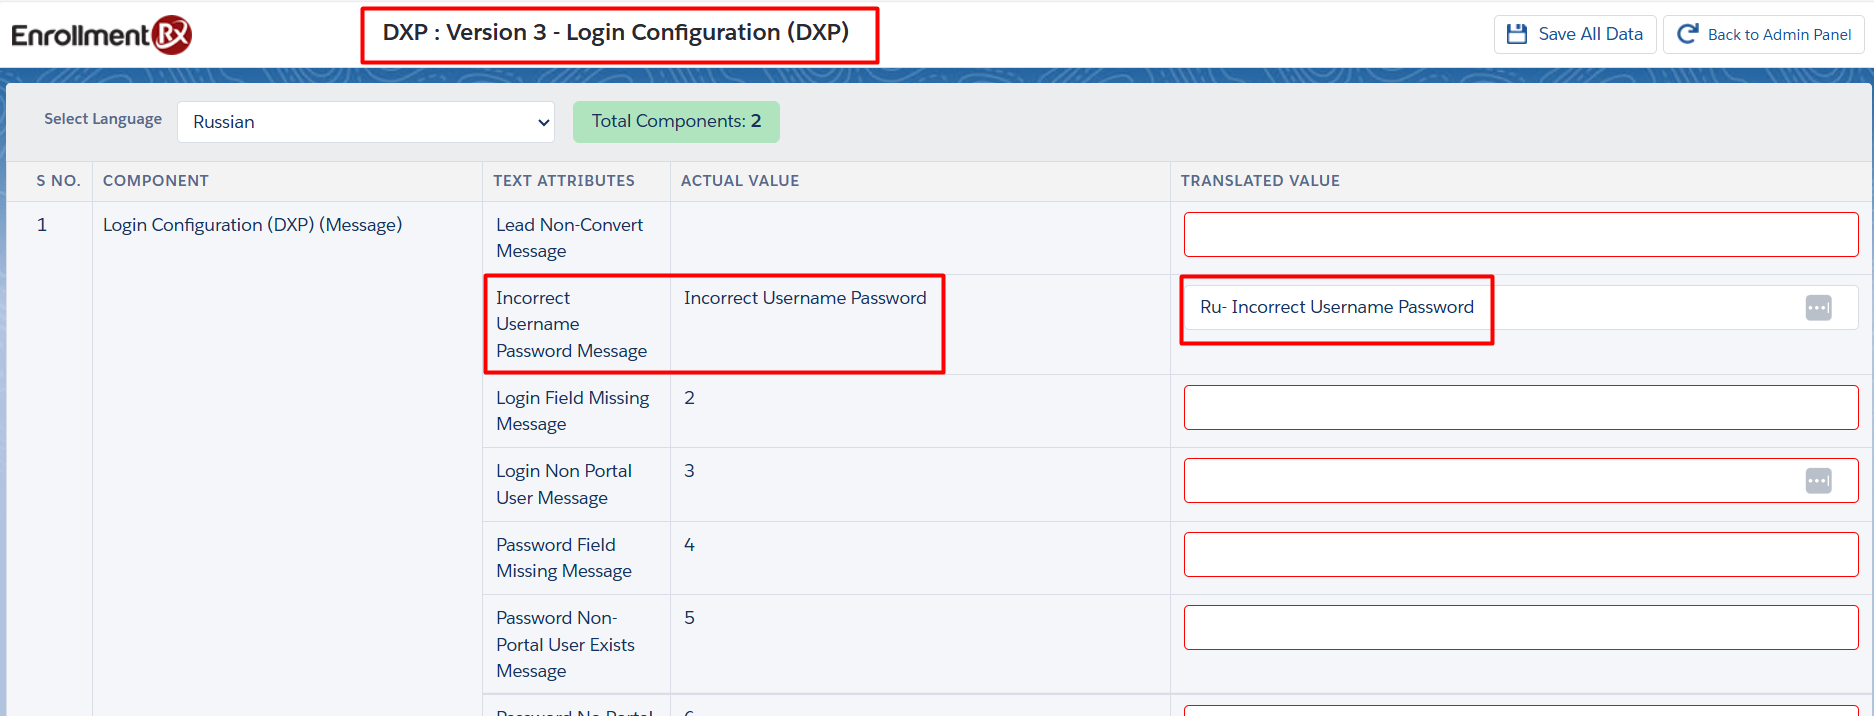Screen dimensions: 1874x716
Task: Expand the Select Language dropdown showing Russian
Action: [x=366, y=122]
